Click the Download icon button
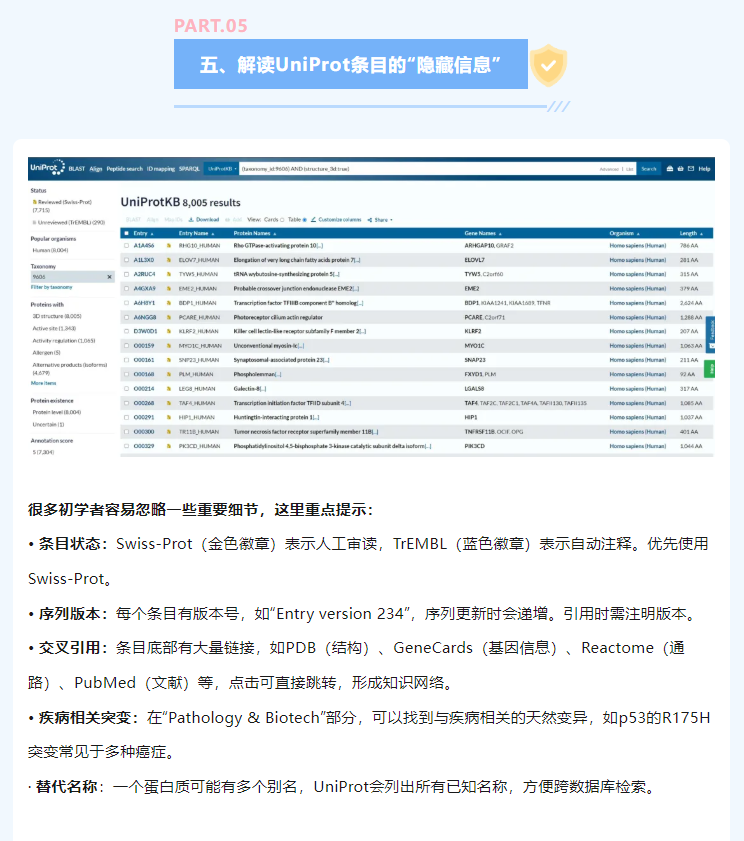The image size is (744, 841). (x=191, y=219)
